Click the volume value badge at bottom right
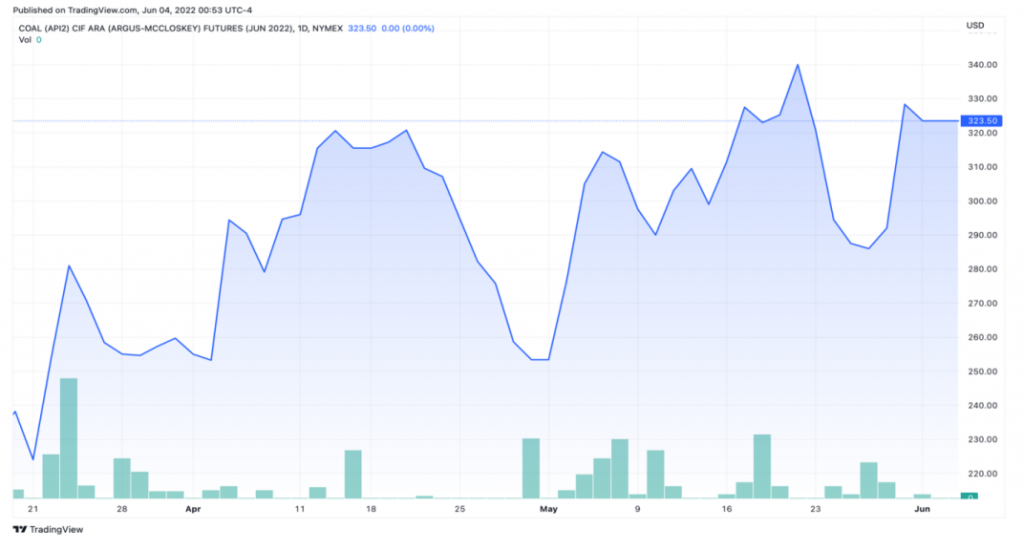This screenshot has width=1024, height=551. coord(969,496)
